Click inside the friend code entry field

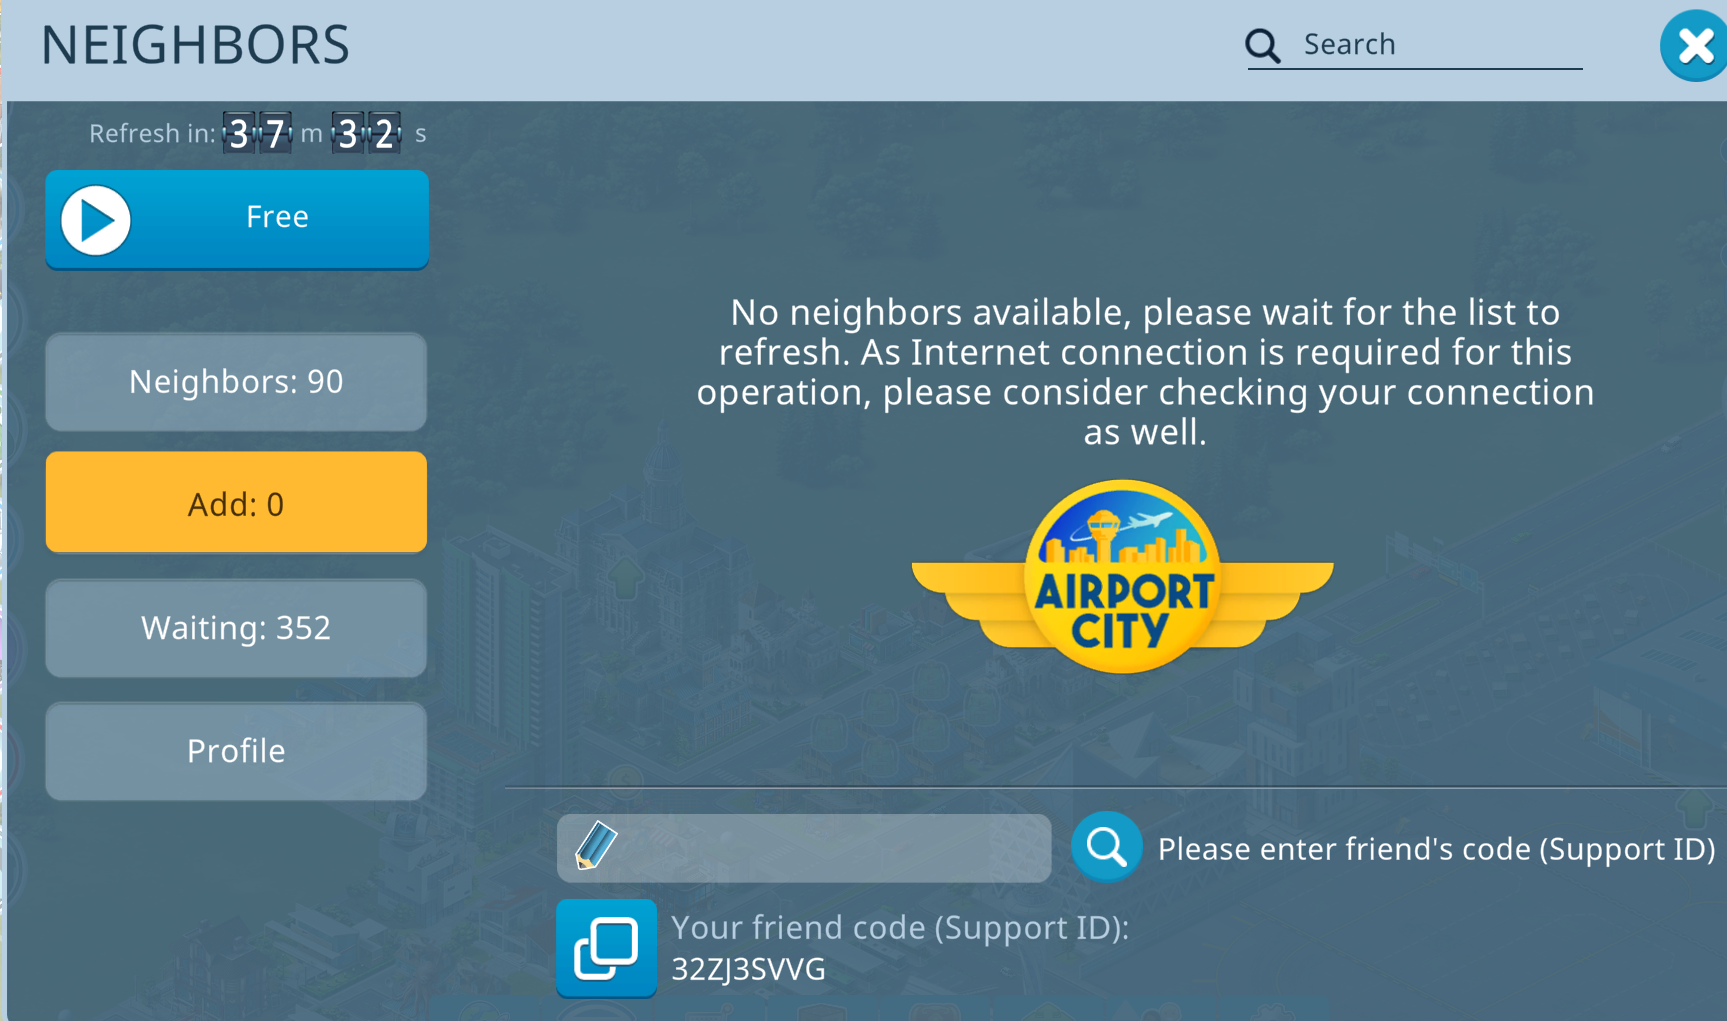point(804,848)
